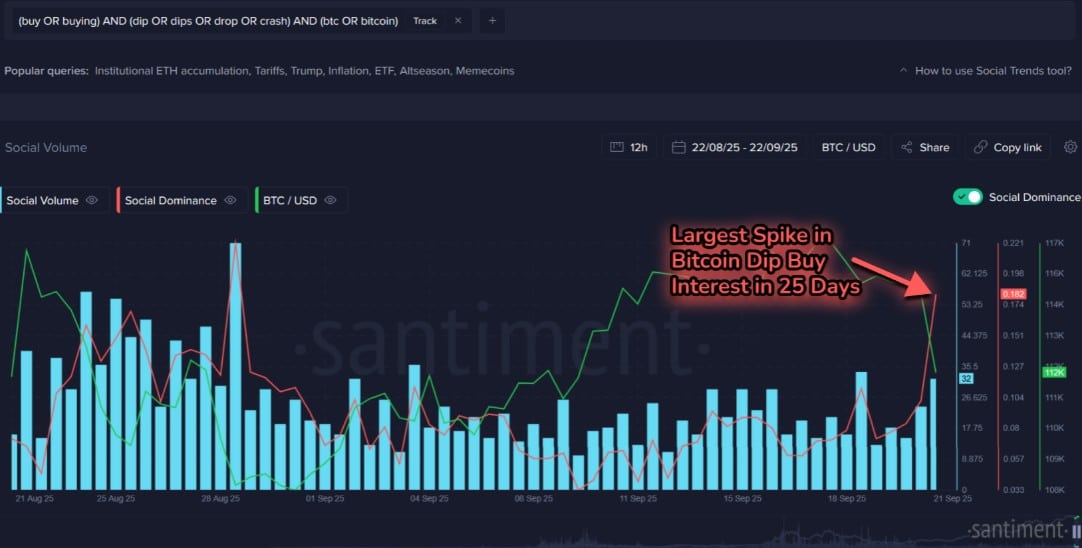Open popular query ETF
Viewport: 1082px width, 548px height.
384,70
